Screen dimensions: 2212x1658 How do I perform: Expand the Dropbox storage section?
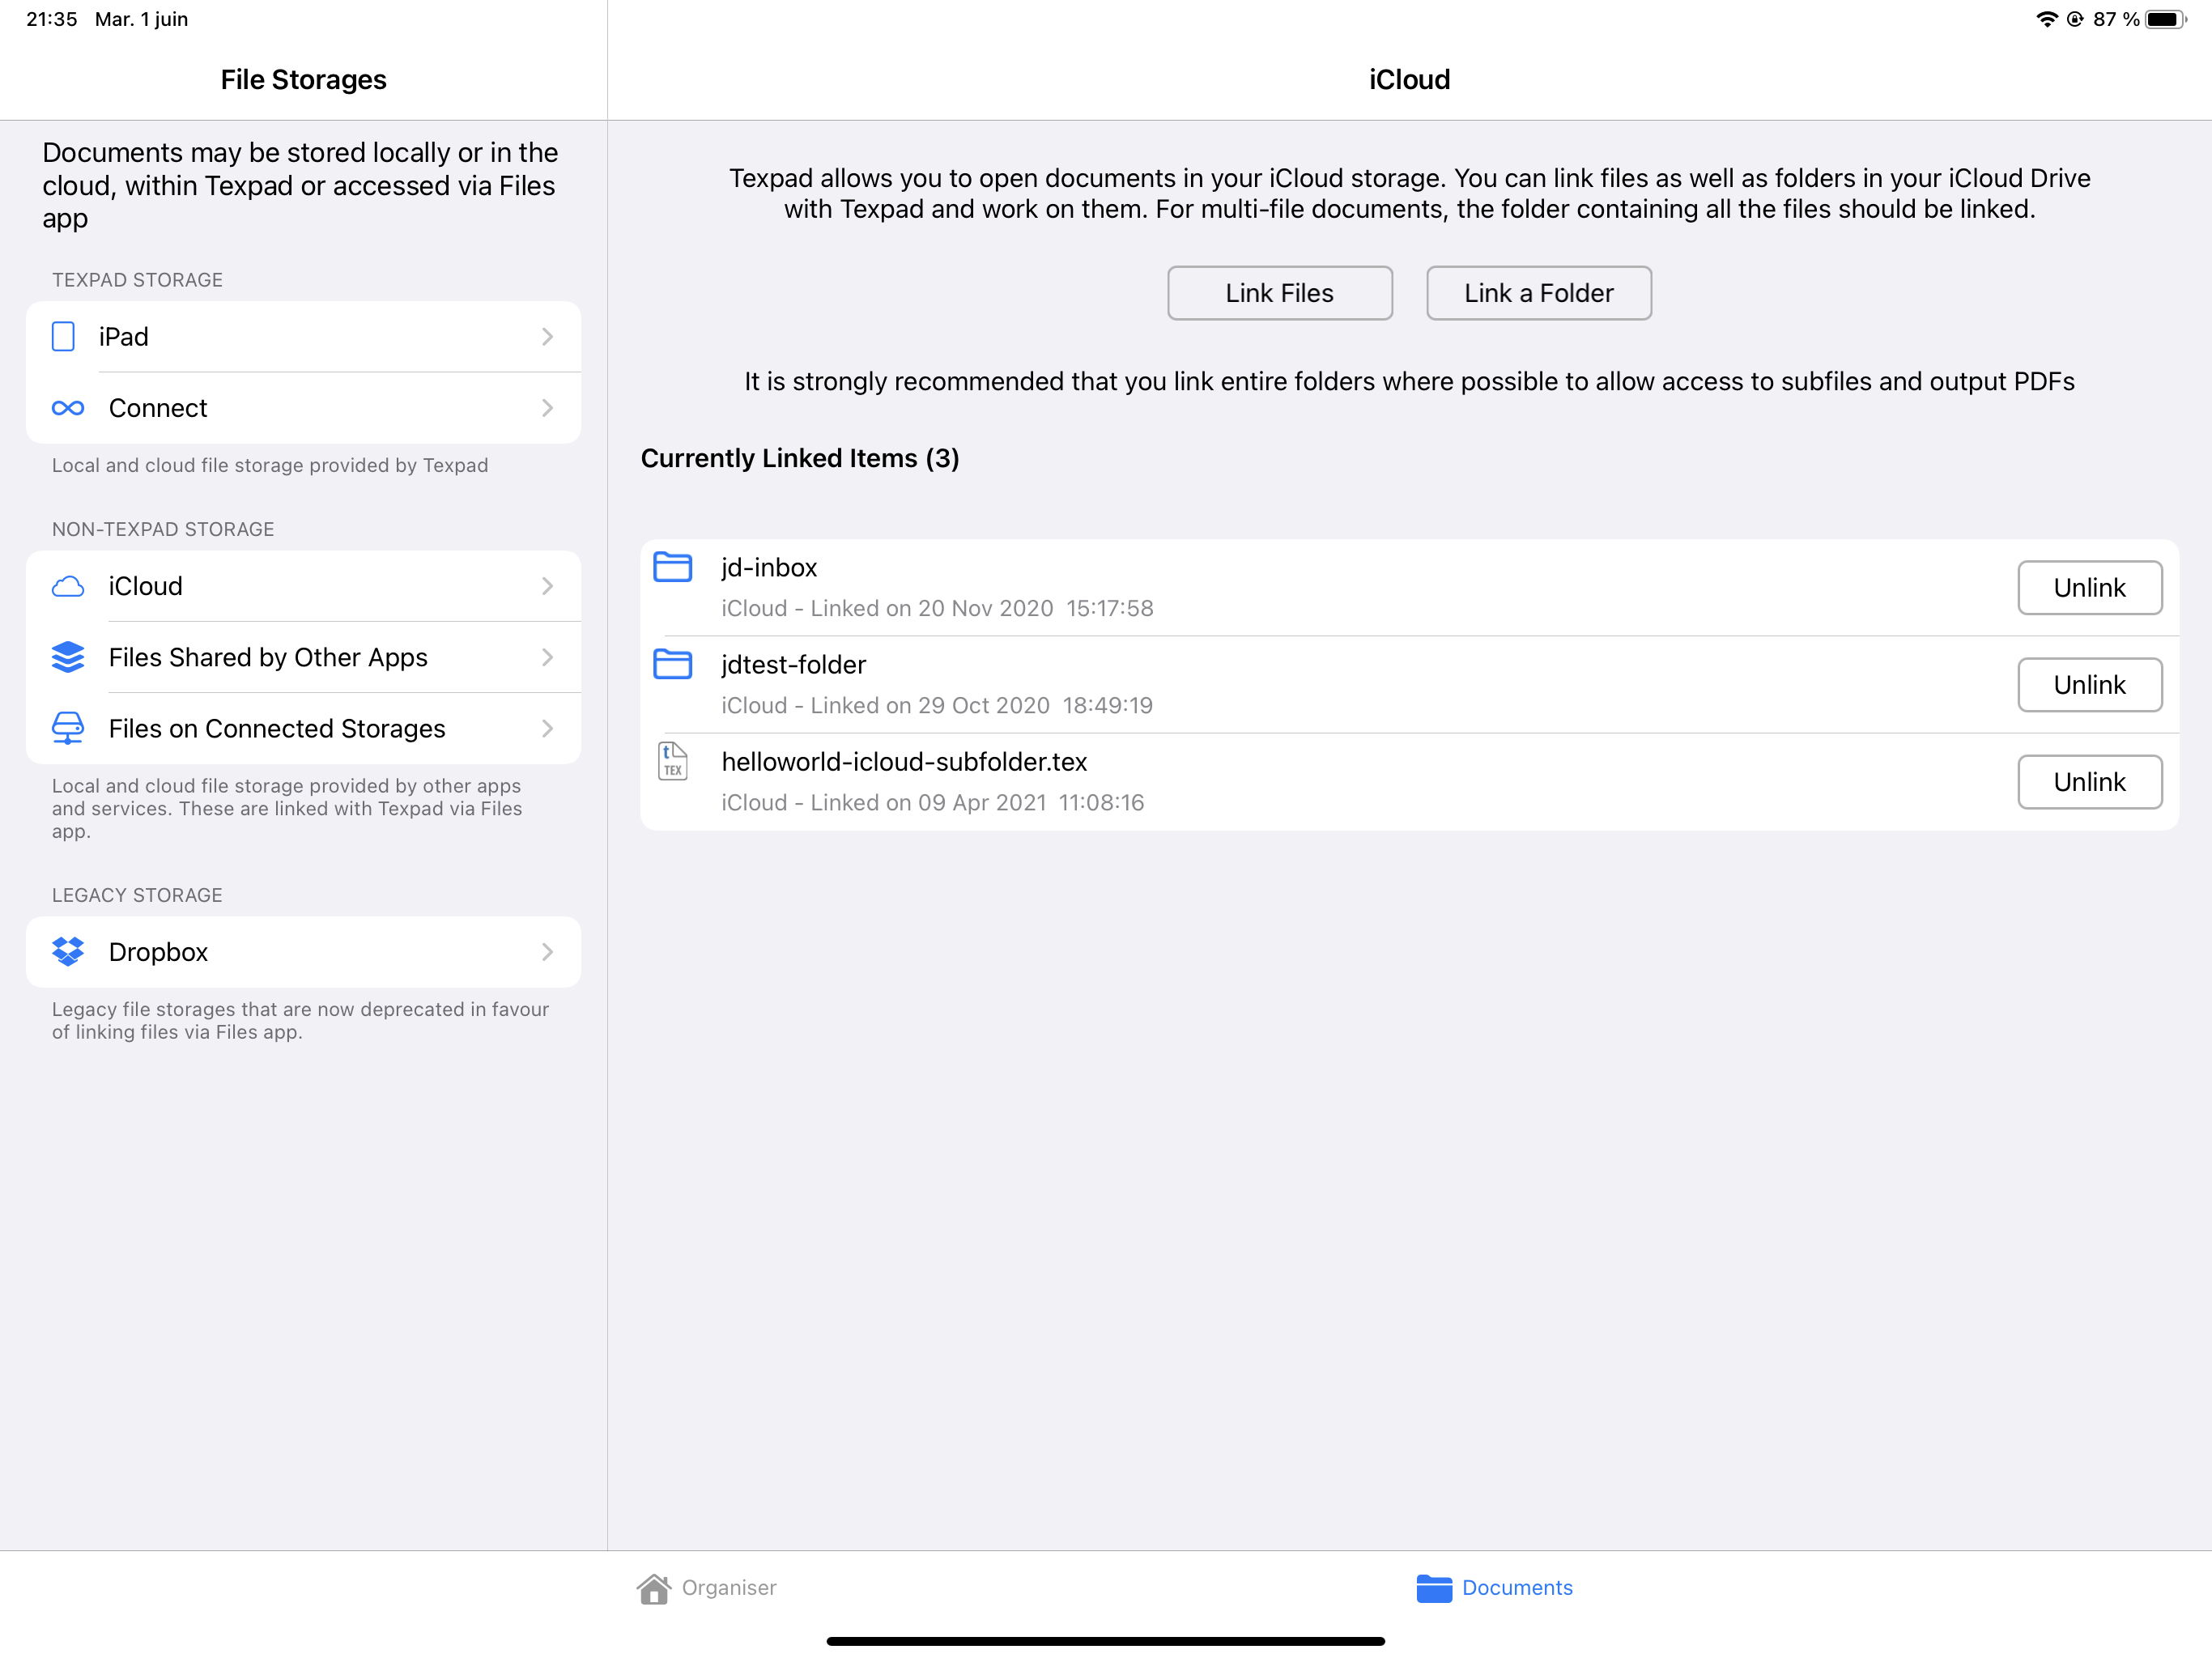click(303, 951)
